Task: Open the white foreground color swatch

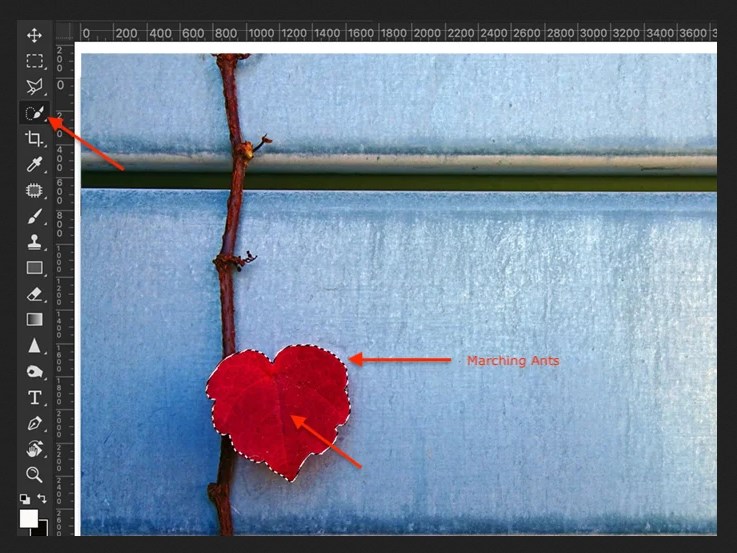Action: [x=28, y=518]
